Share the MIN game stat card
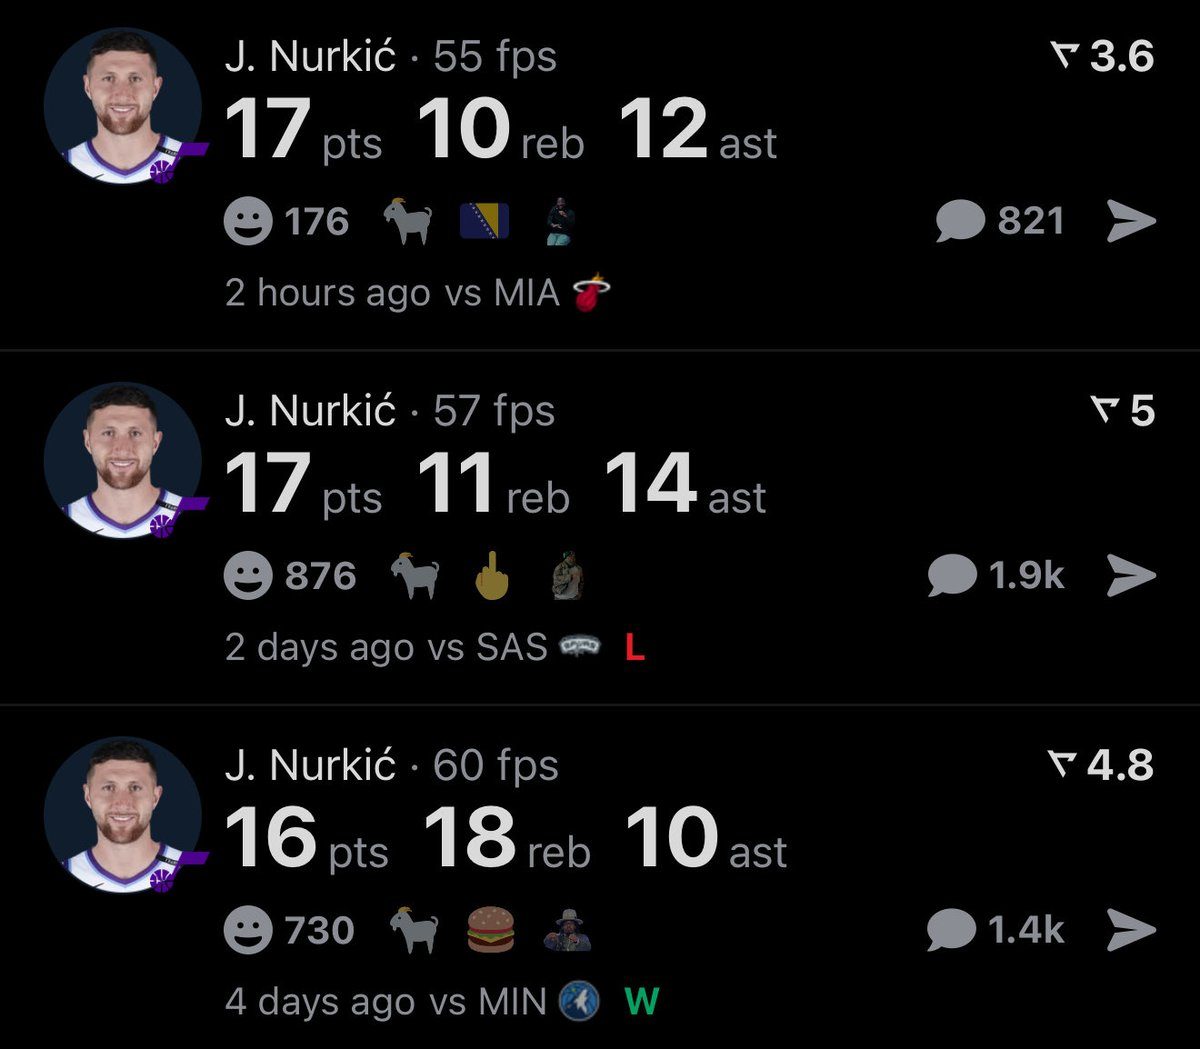This screenshot has height=1049, width=1200. click(x=1131, y=930)
